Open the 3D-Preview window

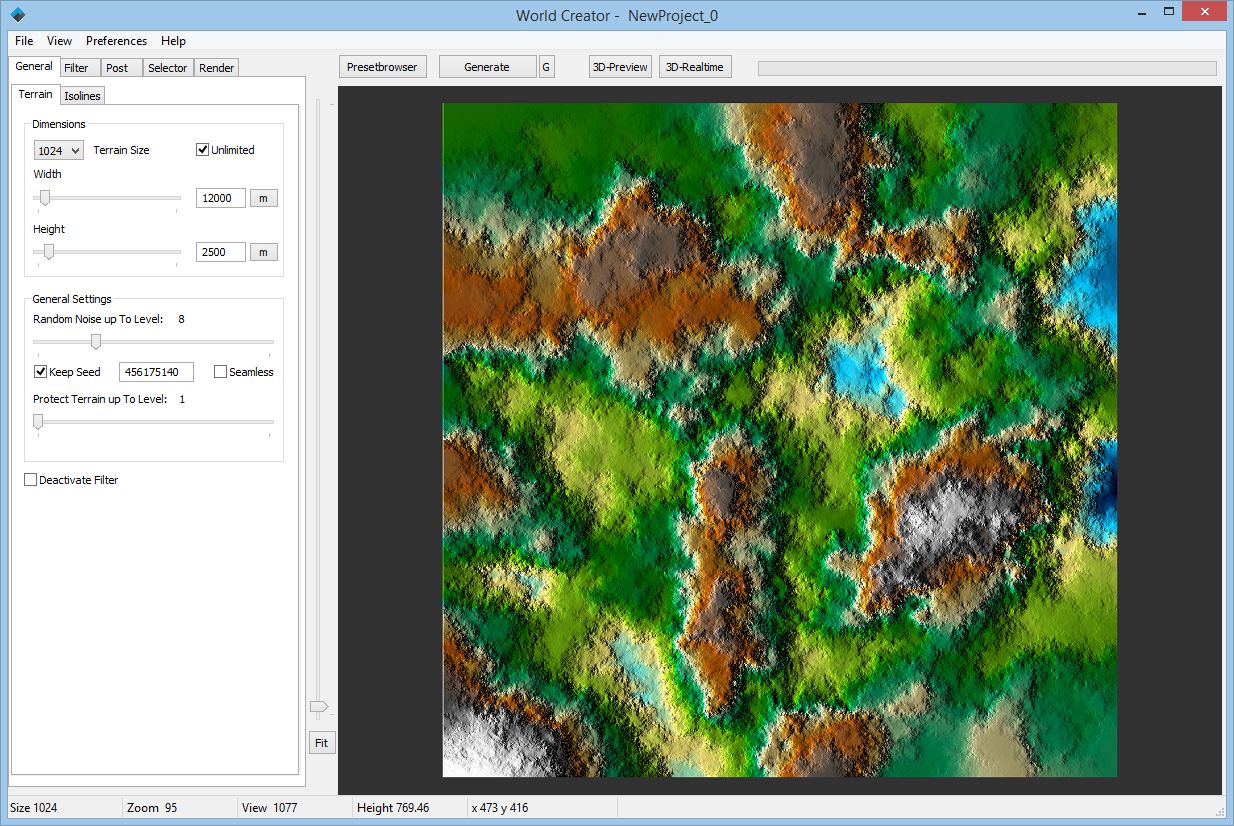coord(619,66)
